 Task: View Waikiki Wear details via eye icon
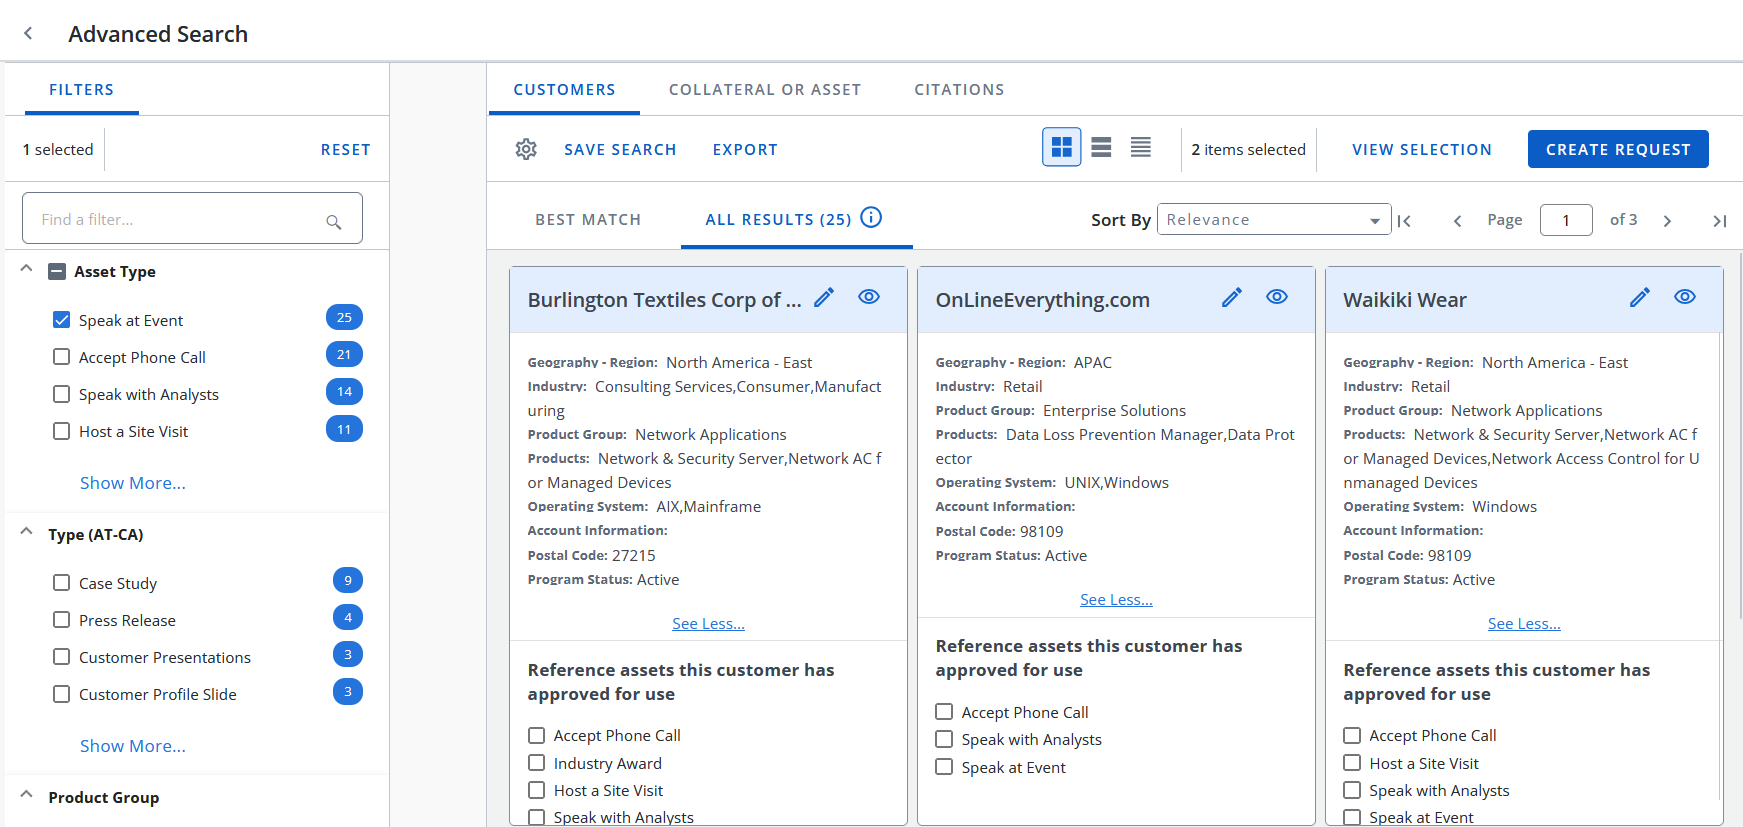click(1685, 297)
